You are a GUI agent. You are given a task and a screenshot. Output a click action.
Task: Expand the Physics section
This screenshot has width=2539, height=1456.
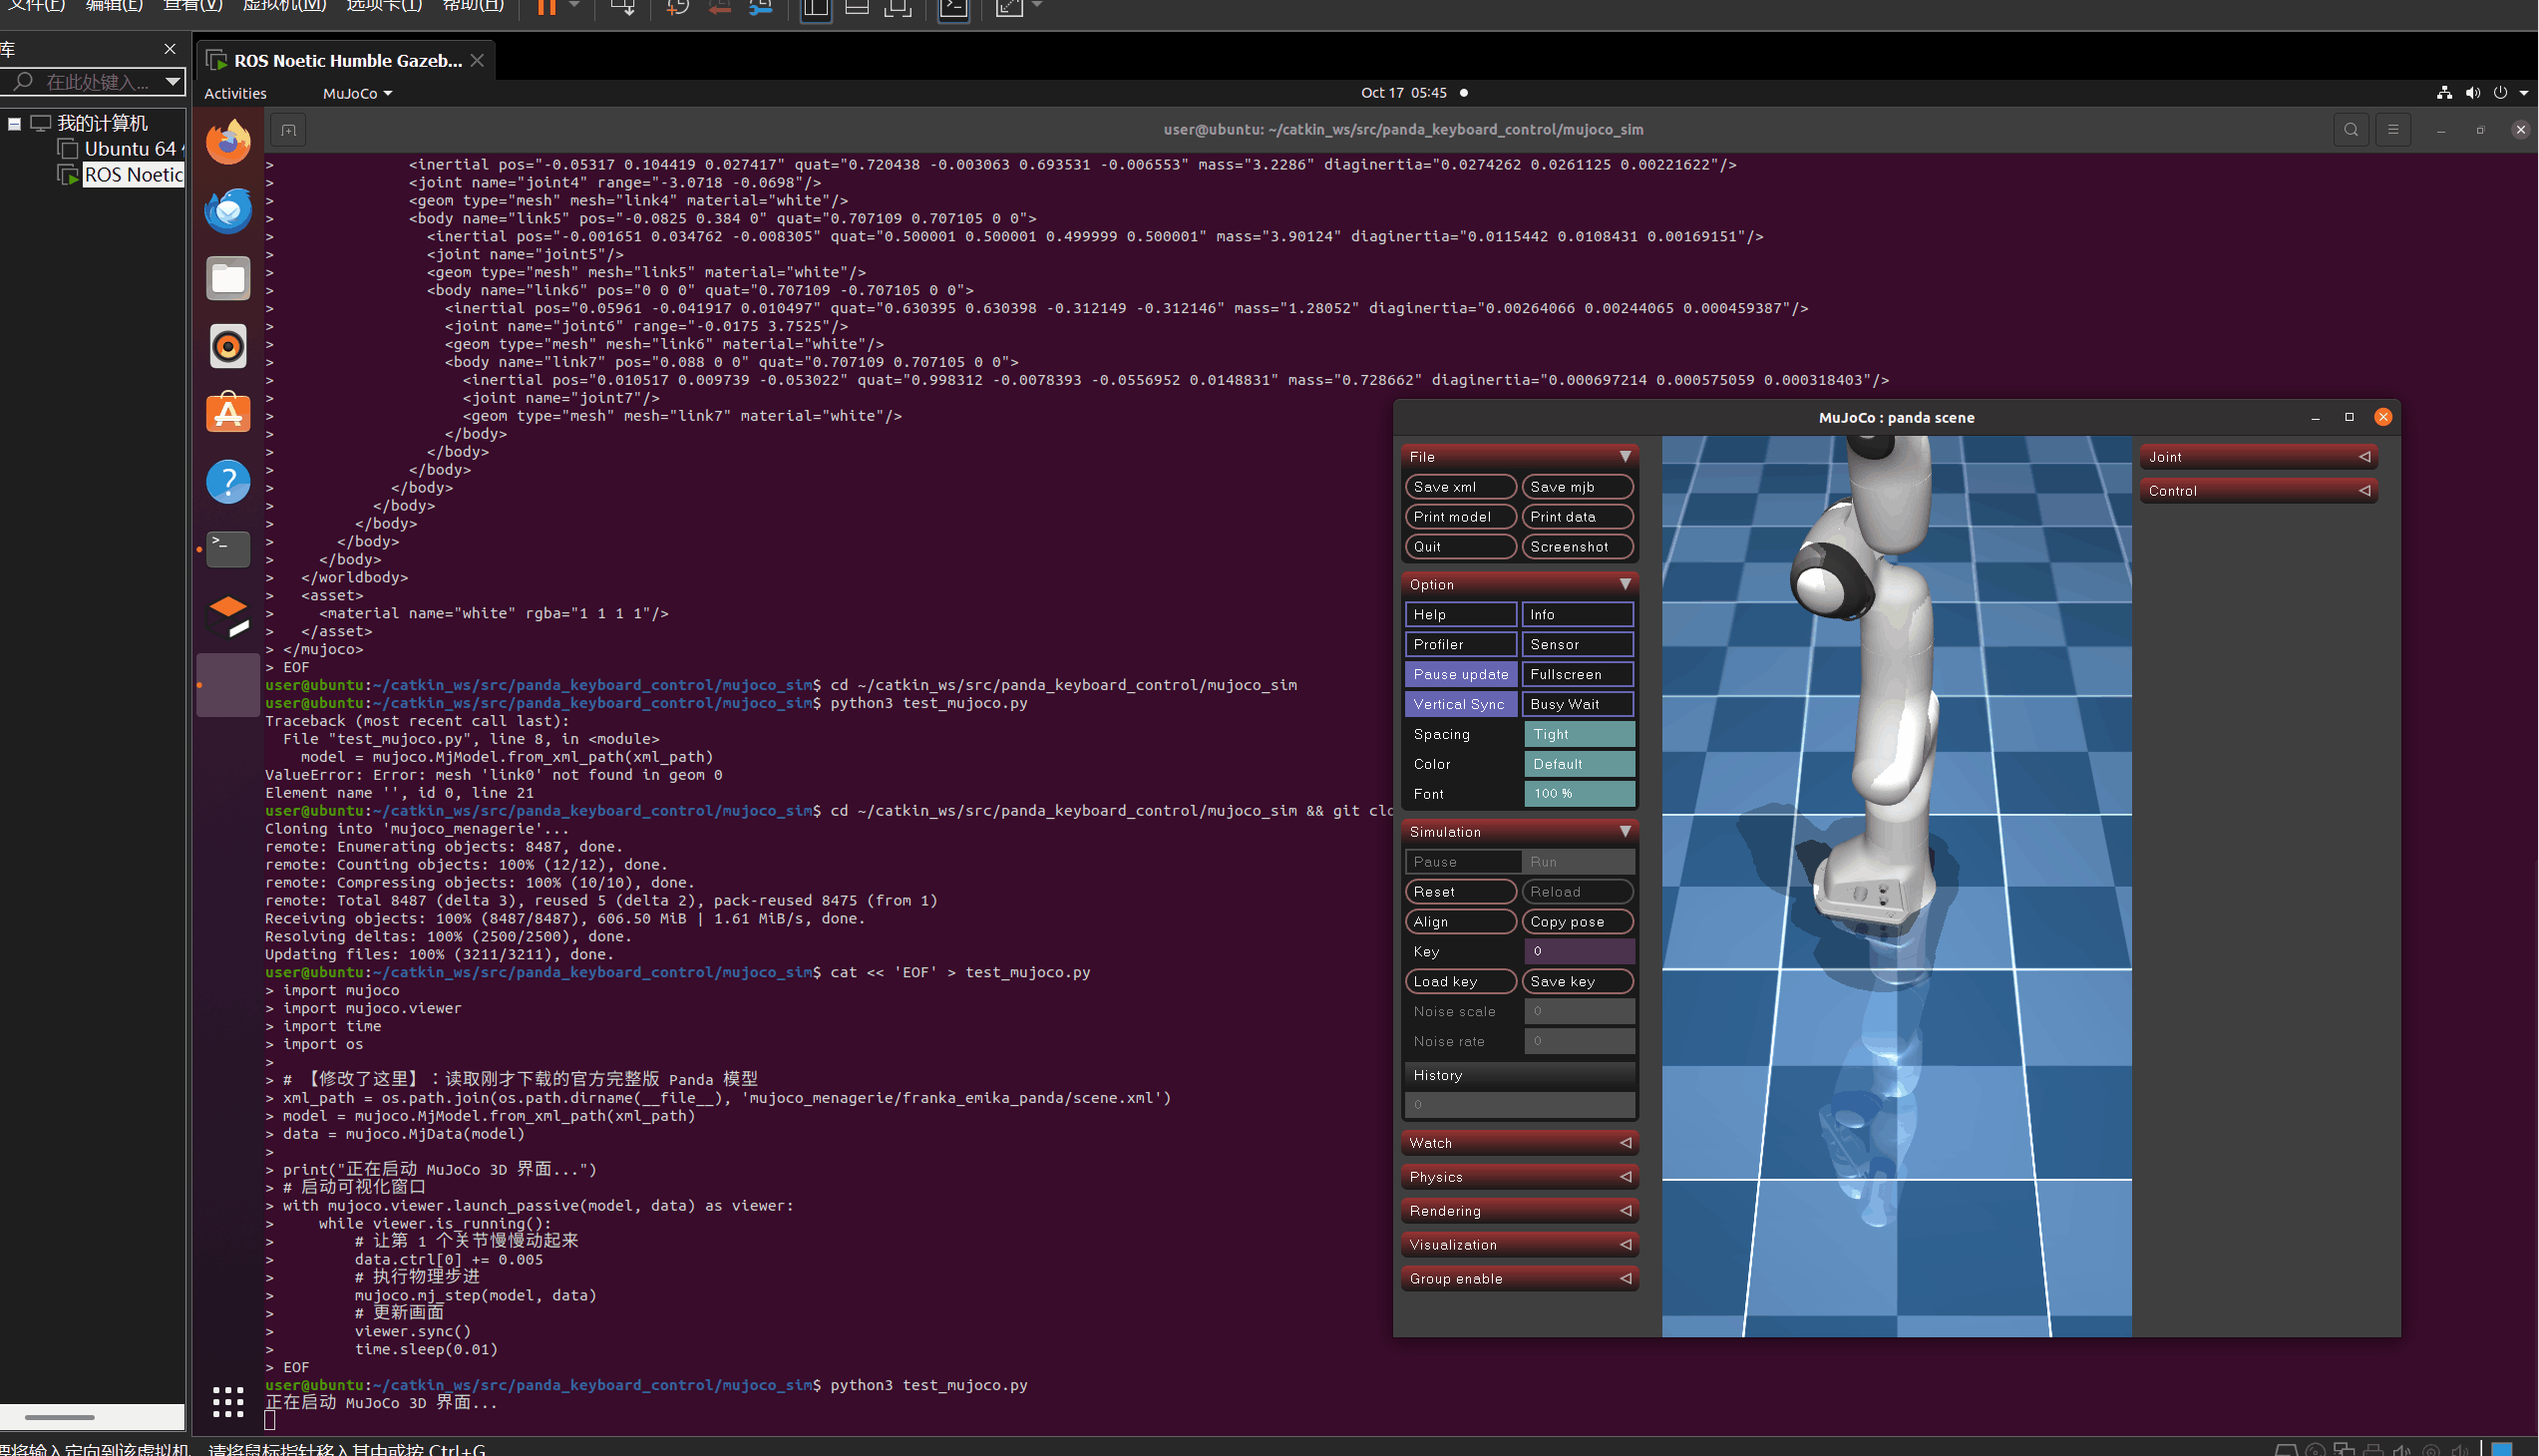[x=1519, y=1177]
